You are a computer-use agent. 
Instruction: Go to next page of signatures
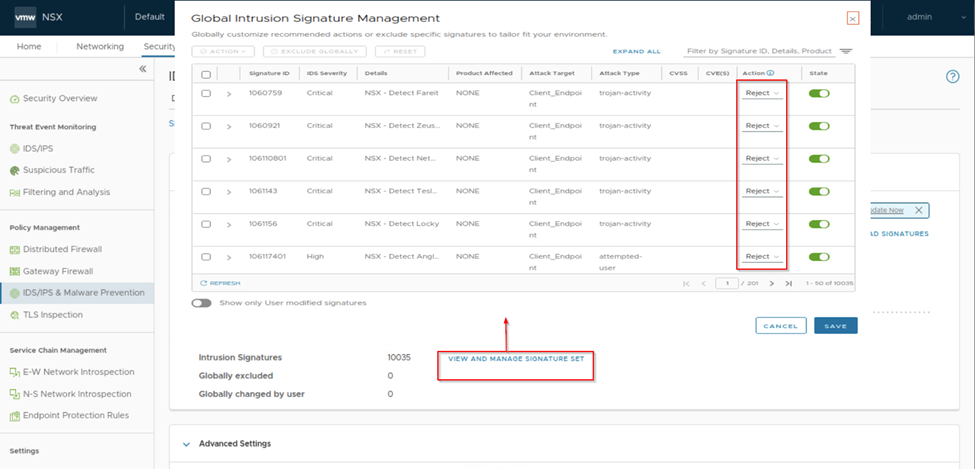pos(773,283)
